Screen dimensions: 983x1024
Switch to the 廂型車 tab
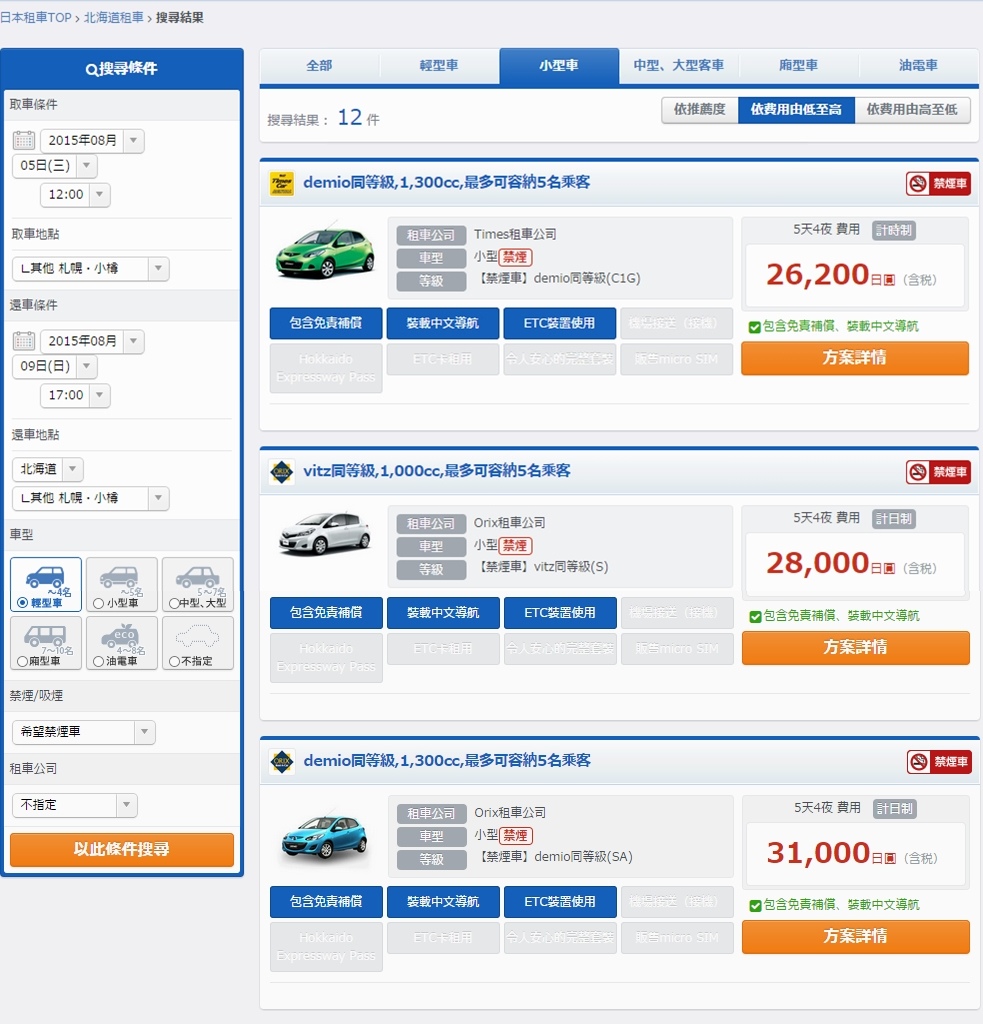798,66
